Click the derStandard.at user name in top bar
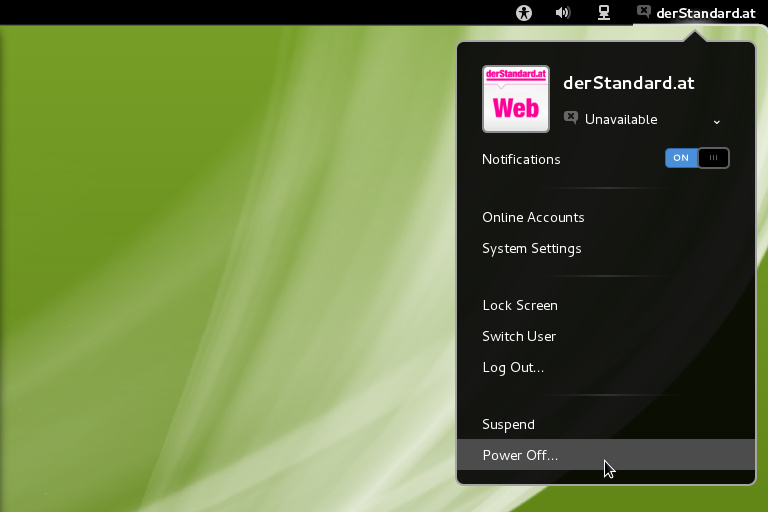Screen dimensions: 768x512 tap(706, 13)
